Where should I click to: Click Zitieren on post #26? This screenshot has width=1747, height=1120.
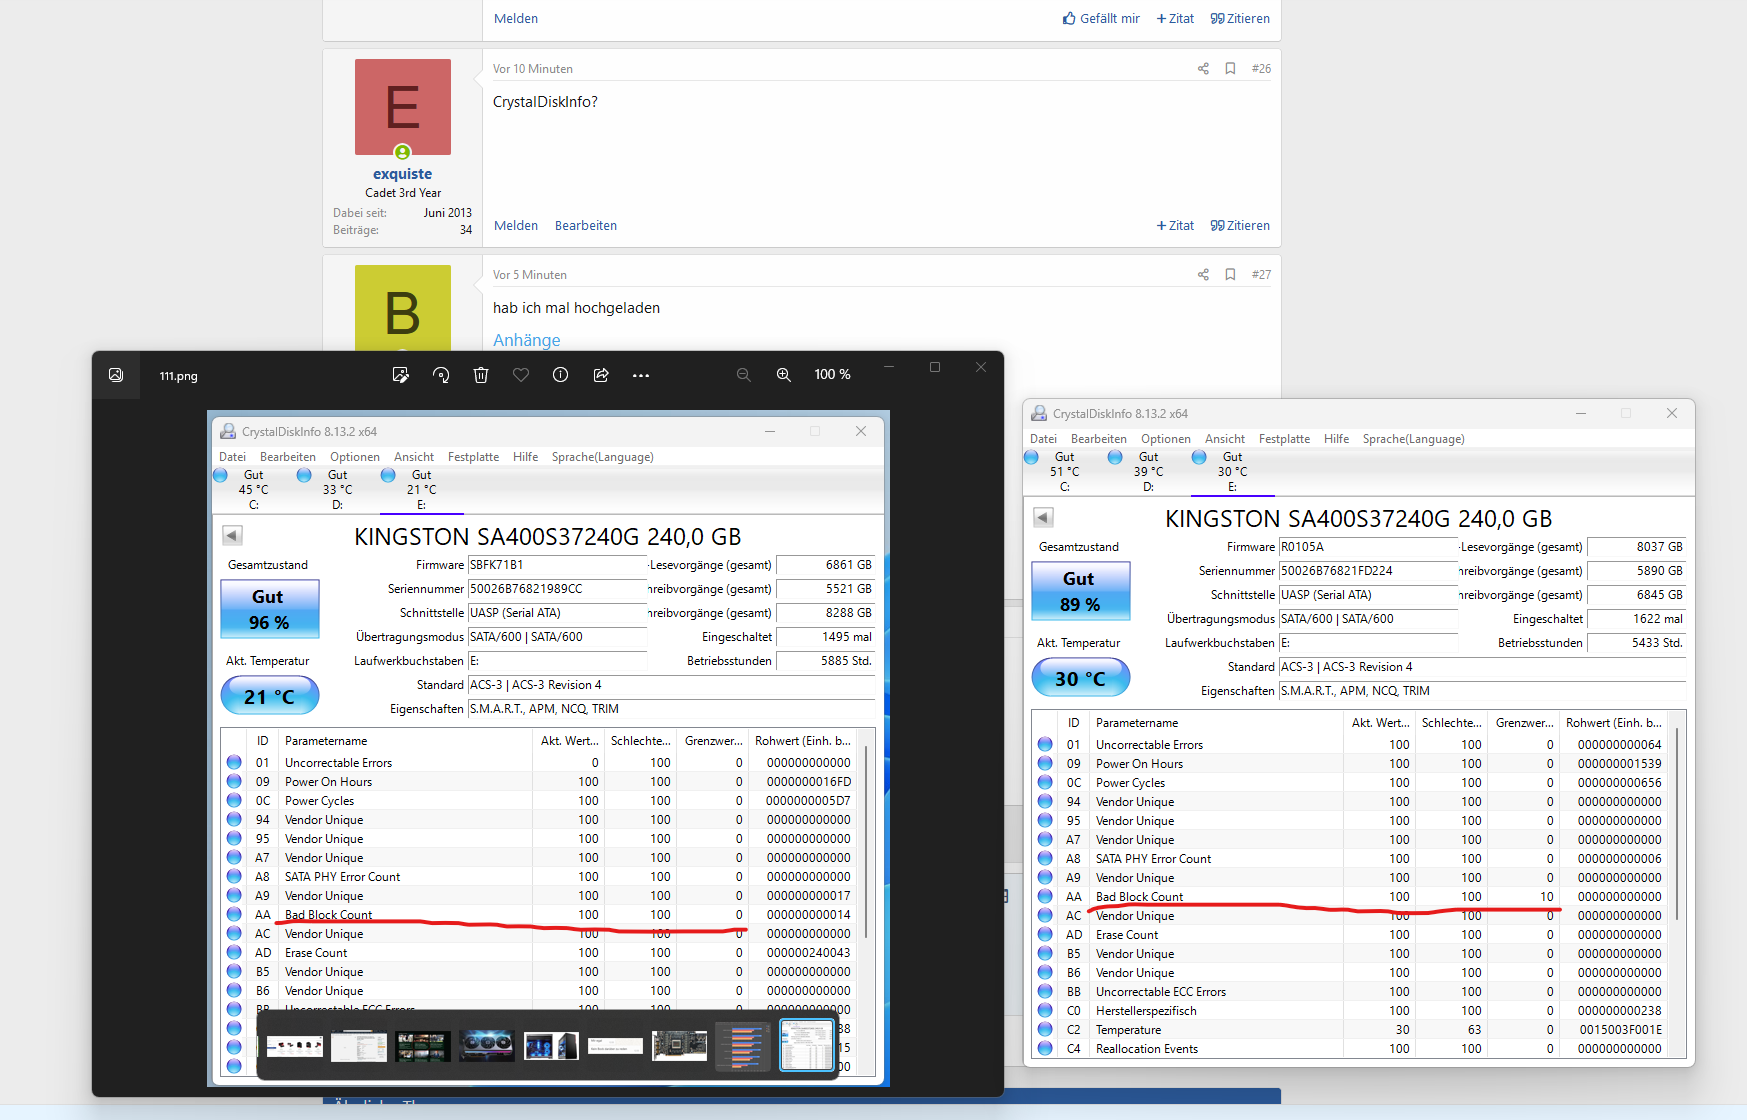coord(1240,226)
